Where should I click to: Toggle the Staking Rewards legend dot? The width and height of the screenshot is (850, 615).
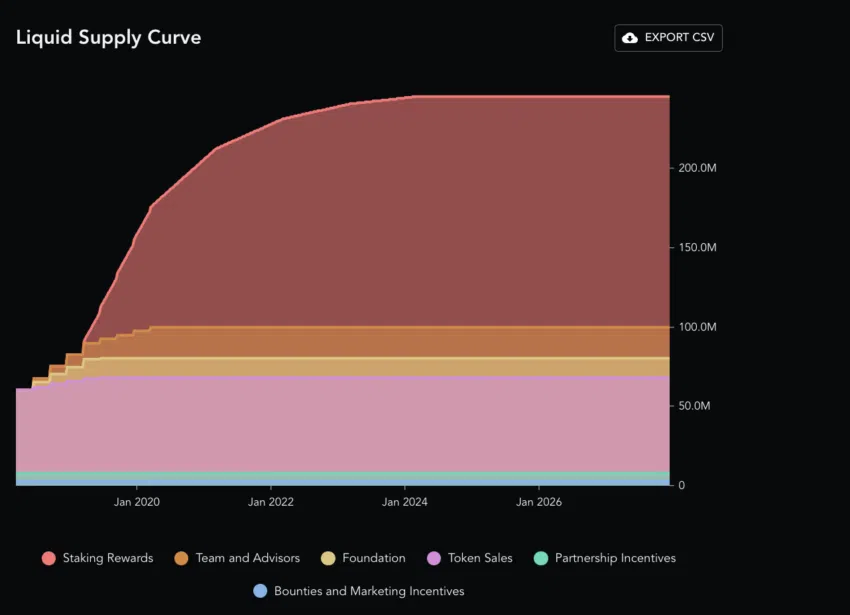click(x=49, y=558)
